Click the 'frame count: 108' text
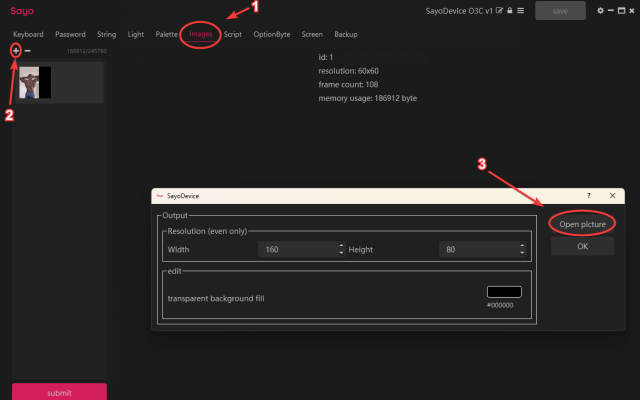Image resolution: width=640 pixels, height=400 pixels. pos(348,84)
